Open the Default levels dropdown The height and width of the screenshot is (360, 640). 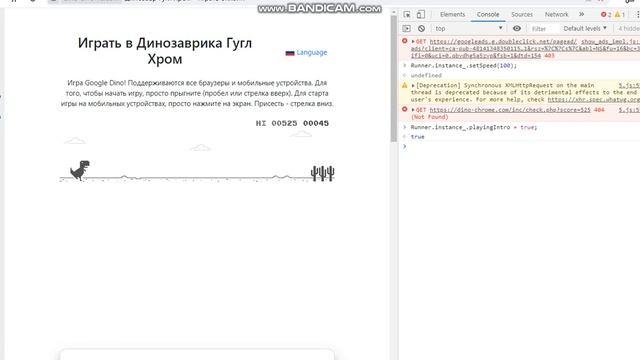tap(585, 29)
